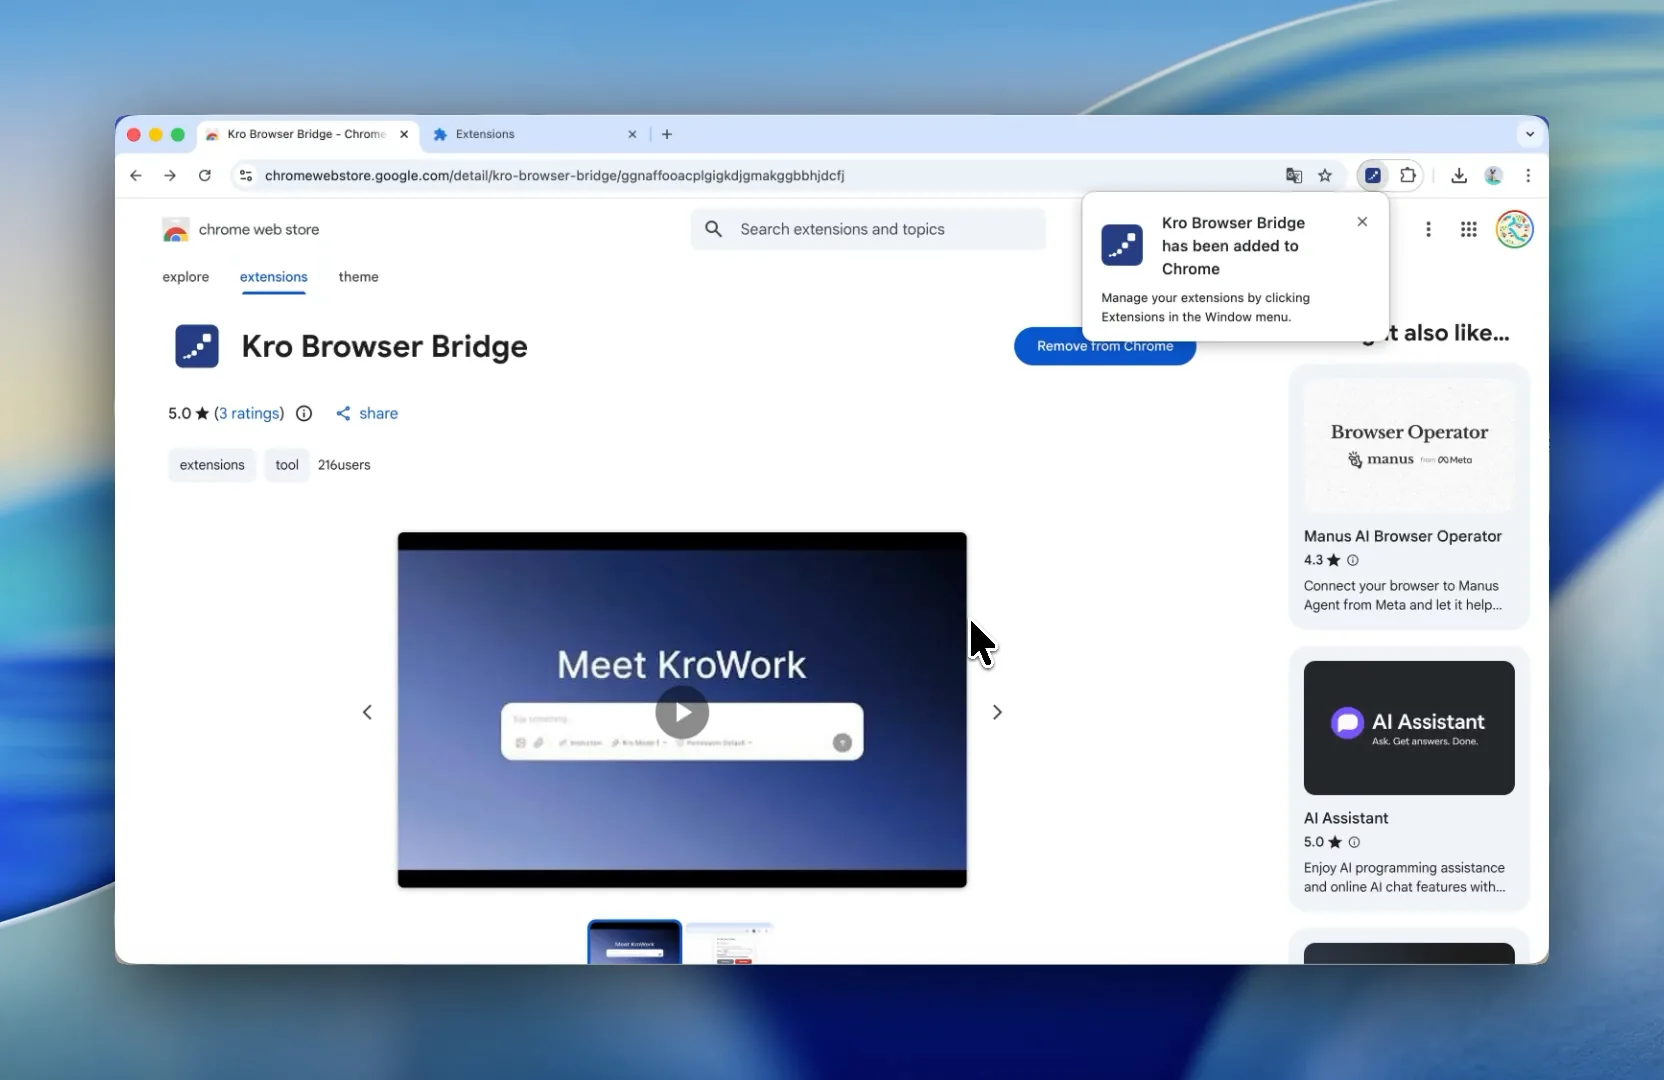Open Chrome's three-dot menu

click(x=1528, y=175)
